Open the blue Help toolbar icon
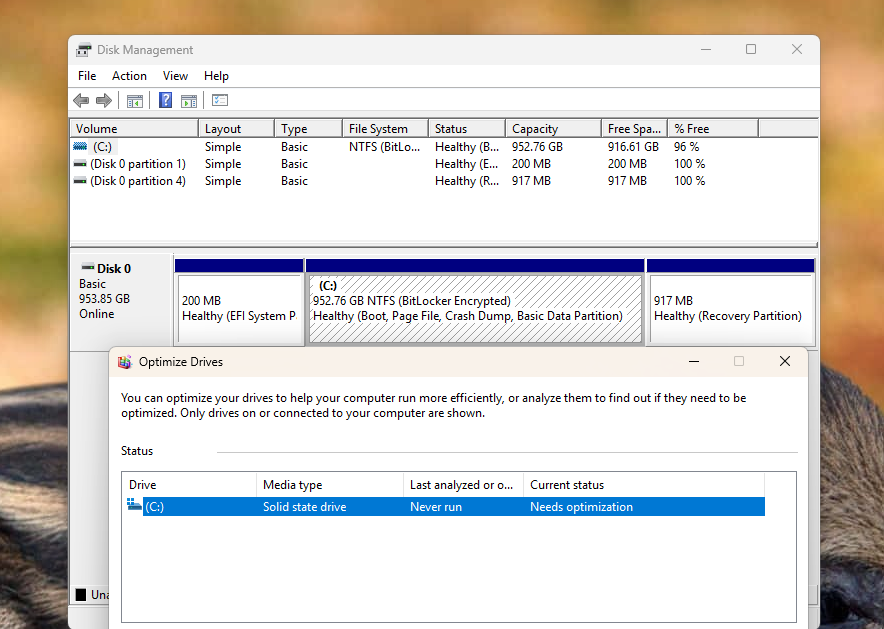 tap(165, 100)
